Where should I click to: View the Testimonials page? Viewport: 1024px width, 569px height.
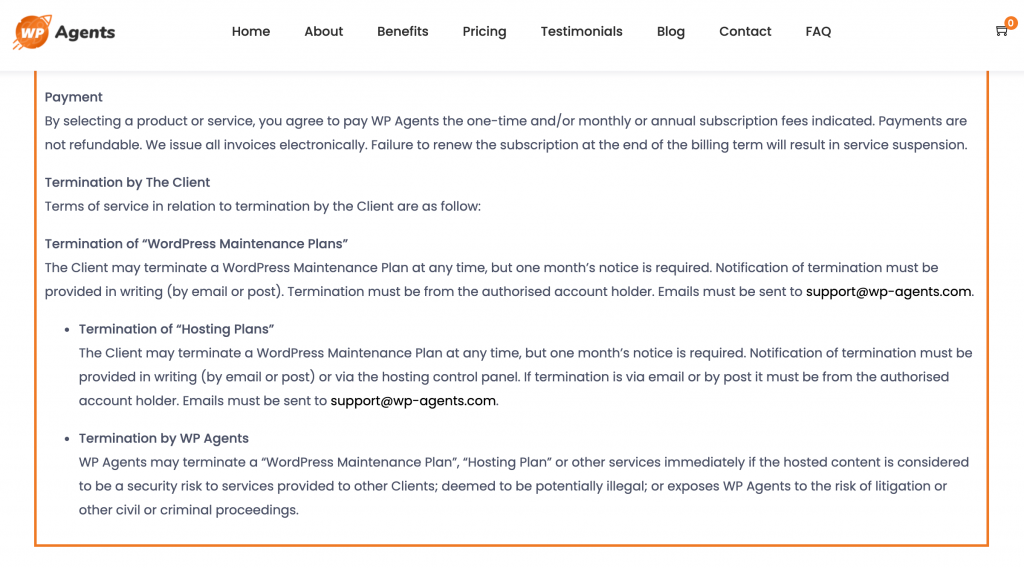point(582,32)
